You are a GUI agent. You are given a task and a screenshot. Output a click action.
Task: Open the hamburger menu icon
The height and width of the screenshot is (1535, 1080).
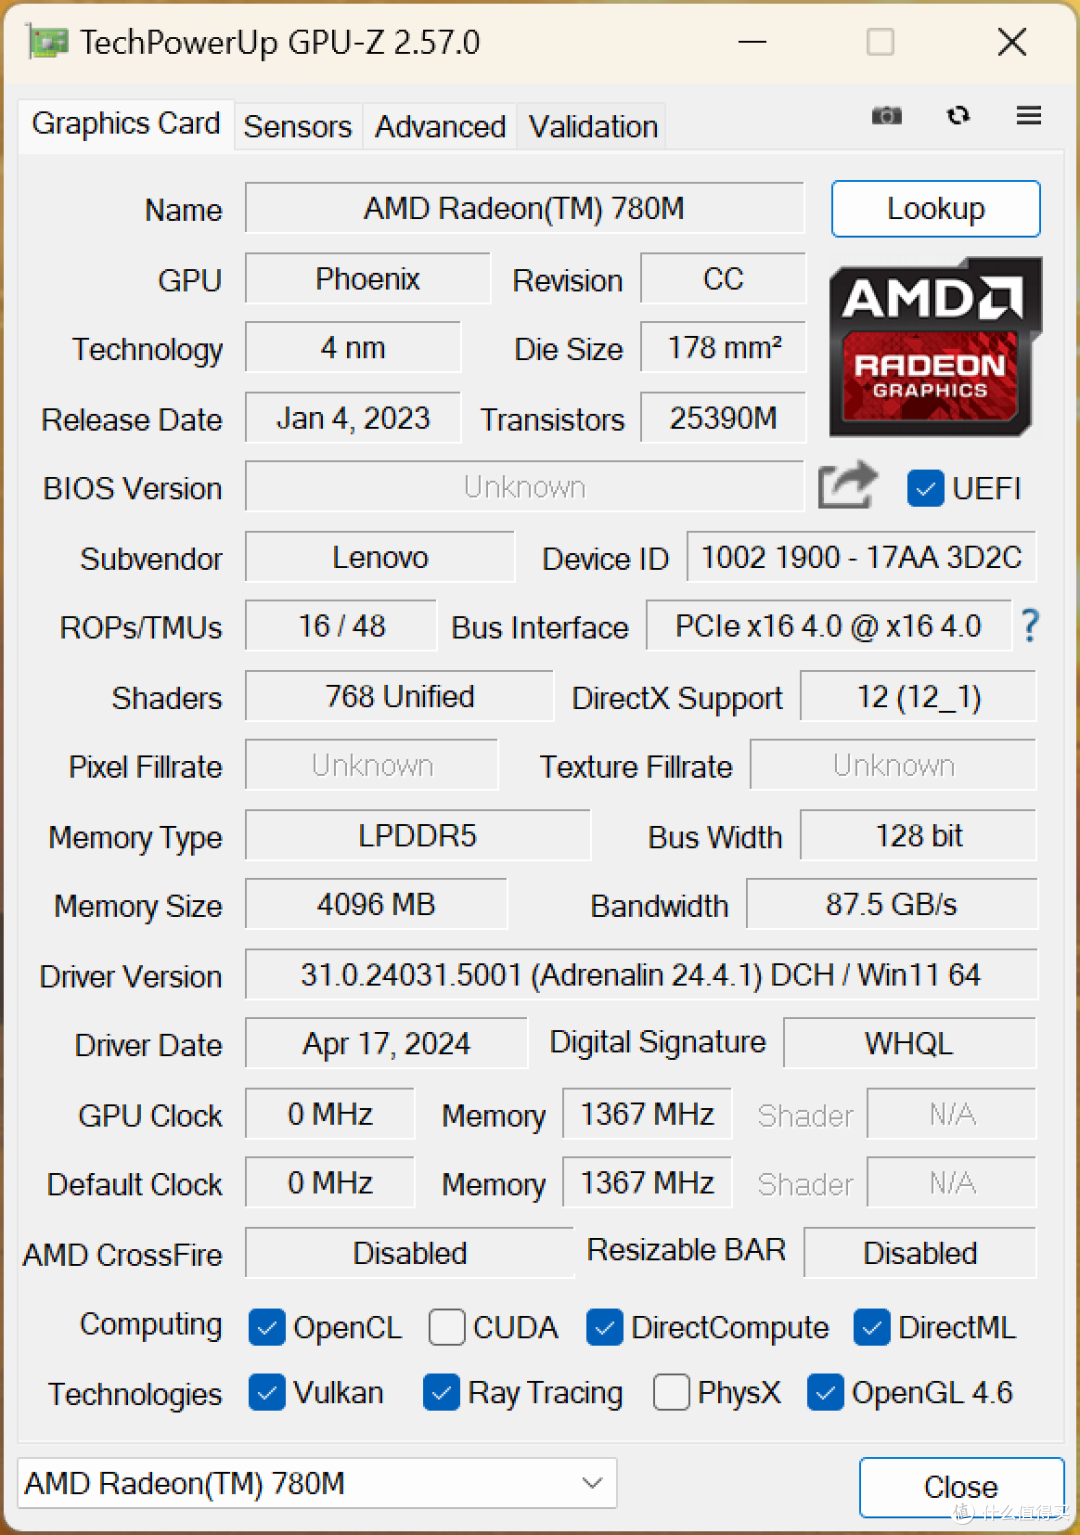click(x=1028, y=116)
